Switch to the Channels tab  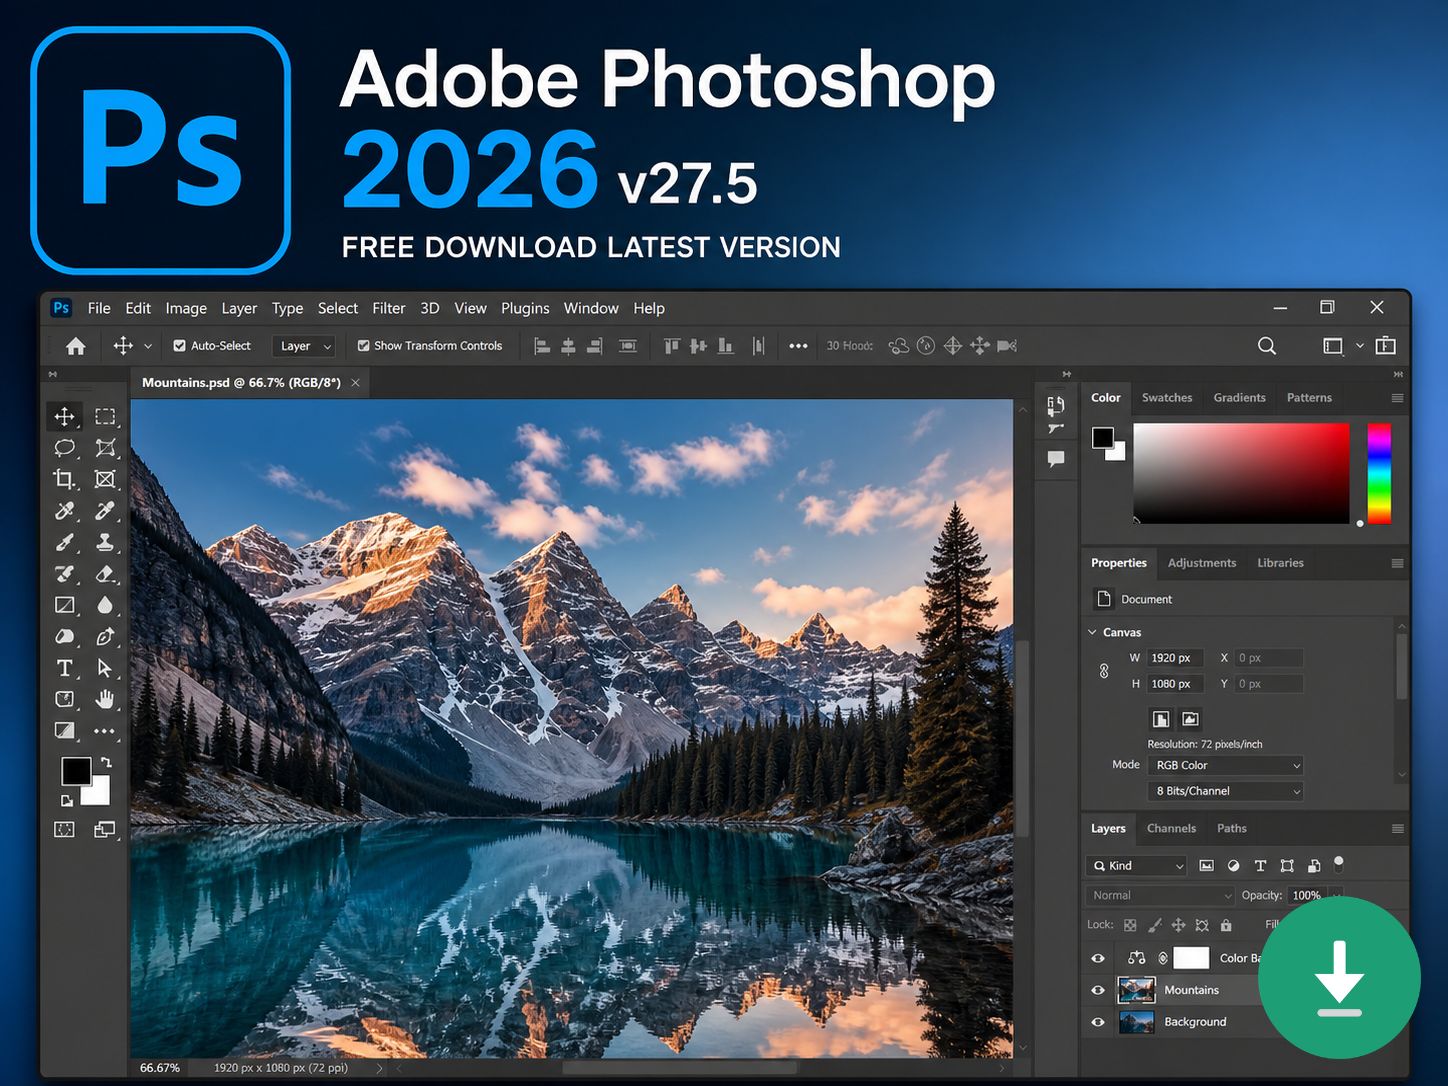[x=1171, y=829]
